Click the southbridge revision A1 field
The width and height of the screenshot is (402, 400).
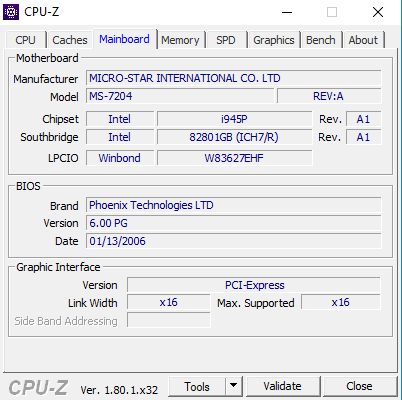click(x=364, y=137)
